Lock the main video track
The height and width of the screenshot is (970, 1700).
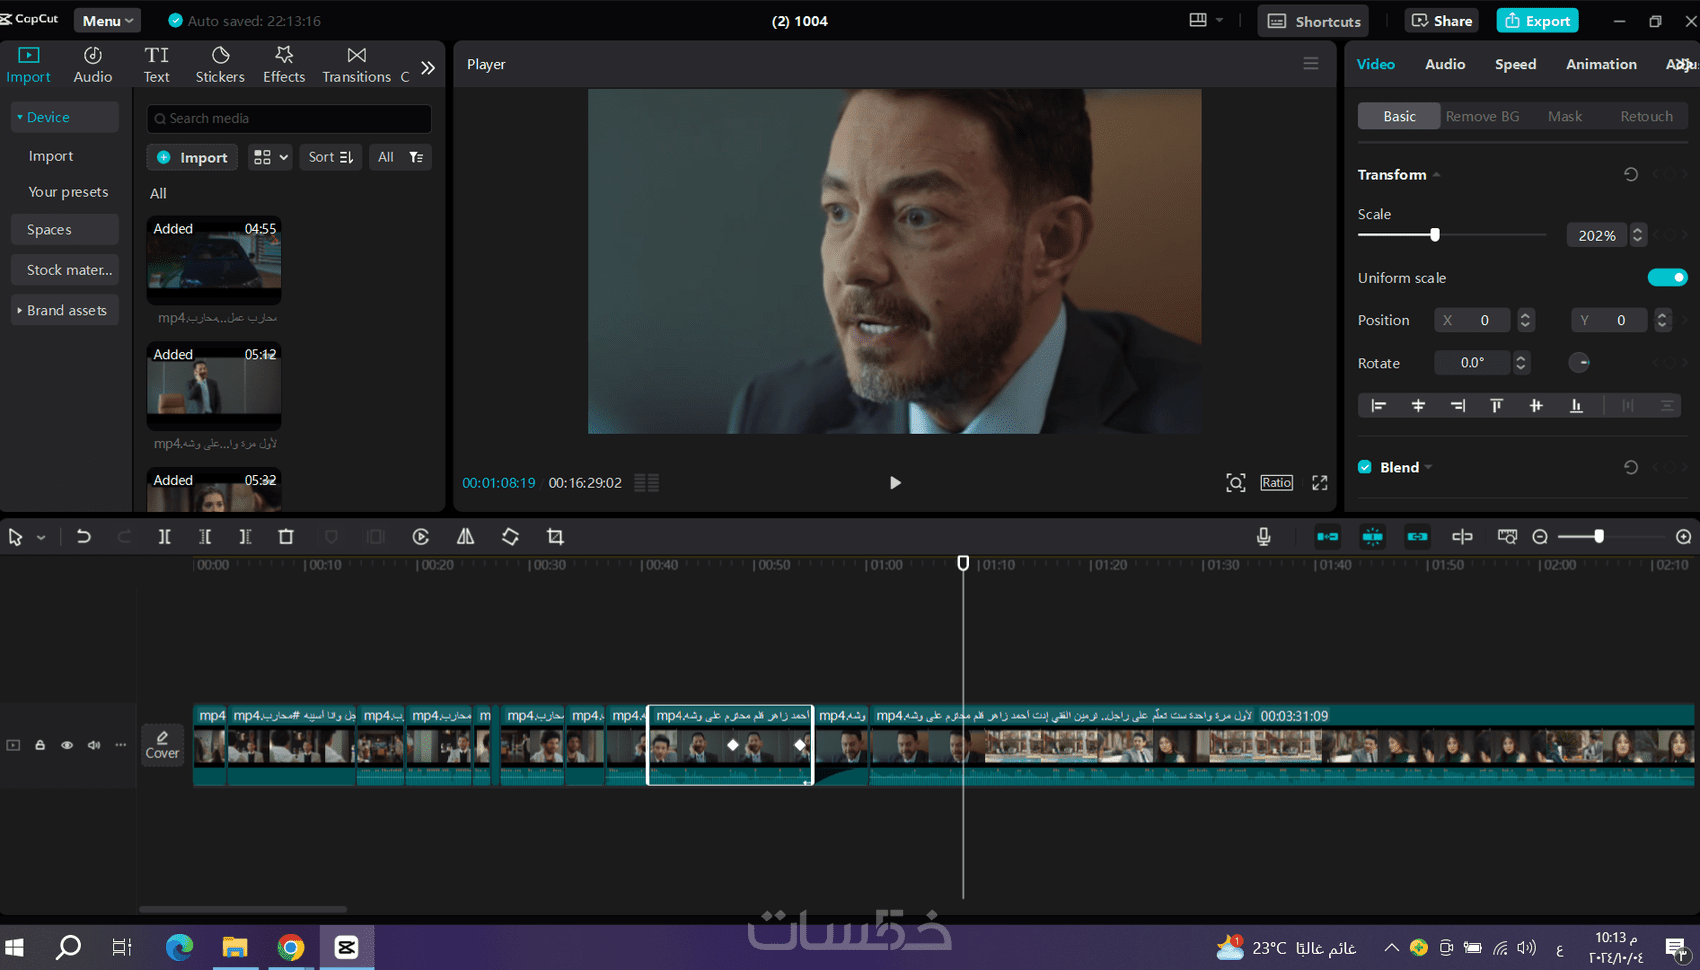40,745
